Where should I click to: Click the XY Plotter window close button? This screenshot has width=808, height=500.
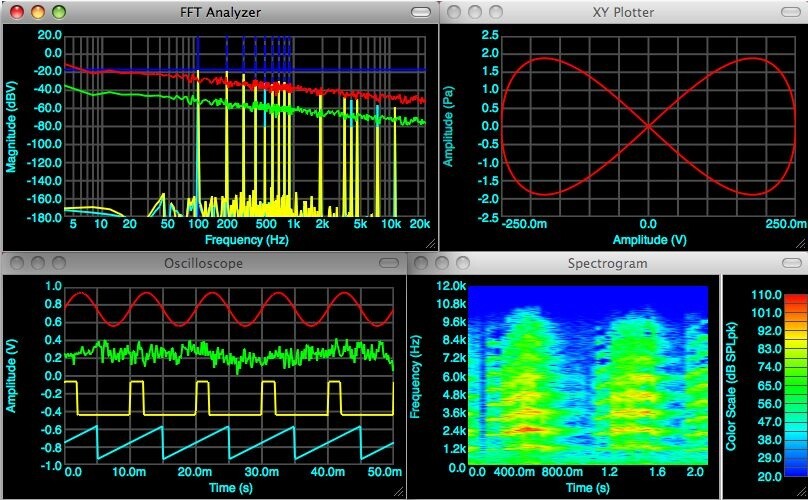coord(453,12)
